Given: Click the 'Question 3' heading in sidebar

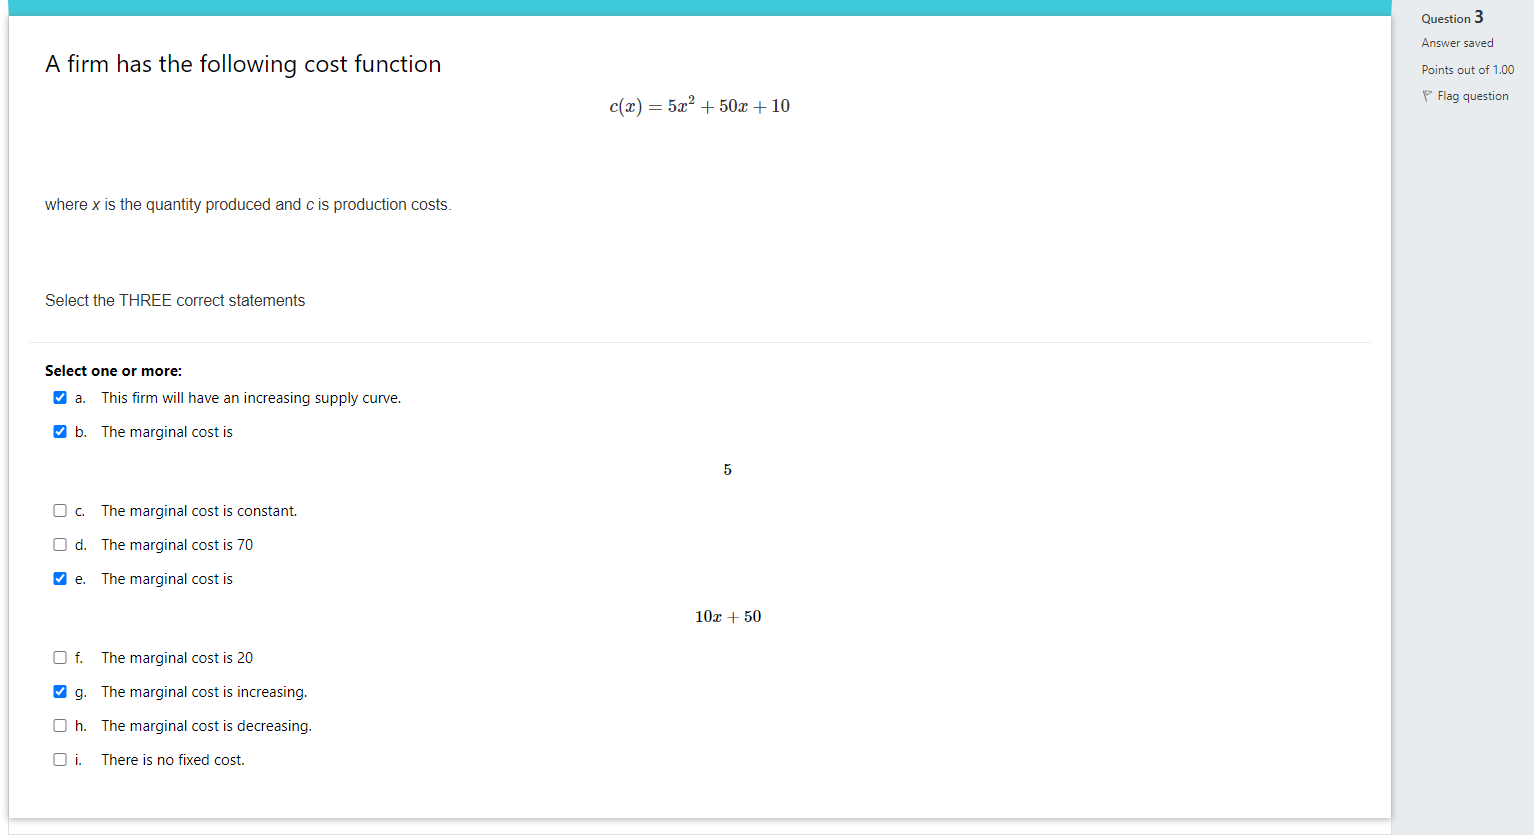Looking at the screenshot, I should click(1452, 18).
